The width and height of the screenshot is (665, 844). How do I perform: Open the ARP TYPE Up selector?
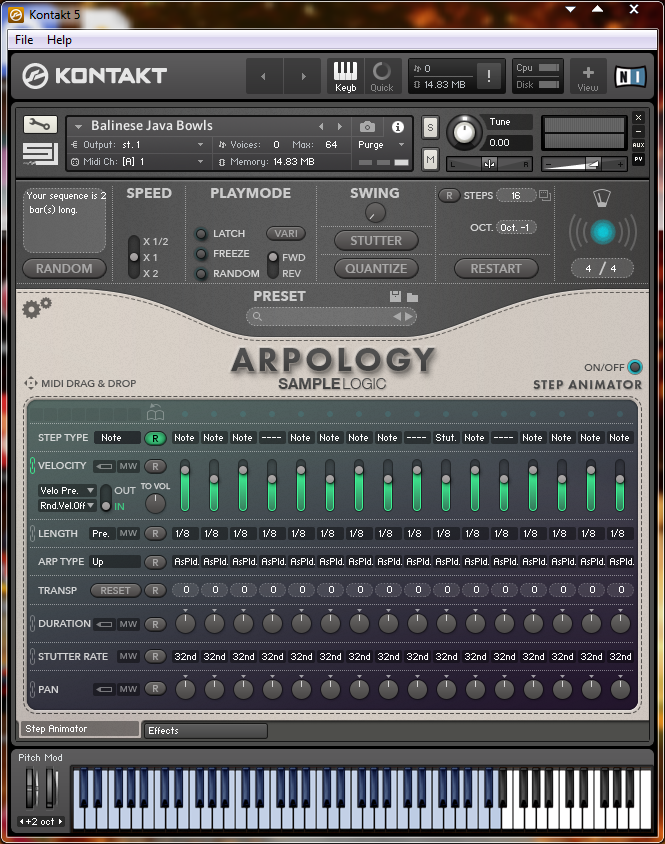click(x=115, y=562)
